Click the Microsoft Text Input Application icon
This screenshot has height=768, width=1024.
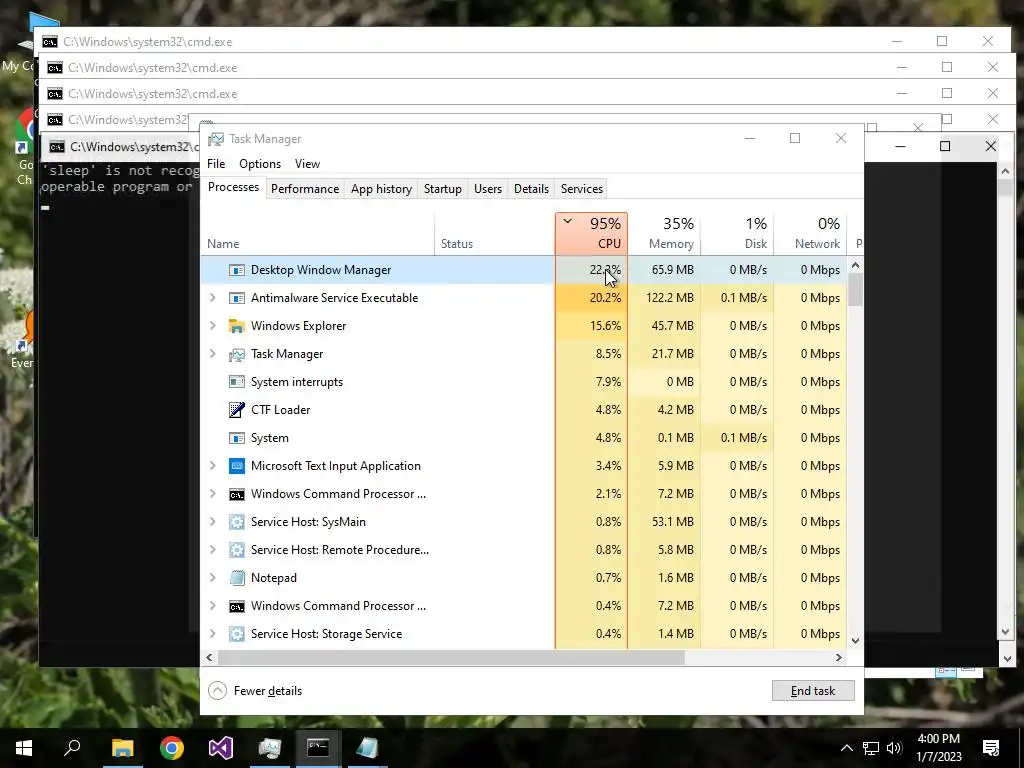tap(236, 466)
